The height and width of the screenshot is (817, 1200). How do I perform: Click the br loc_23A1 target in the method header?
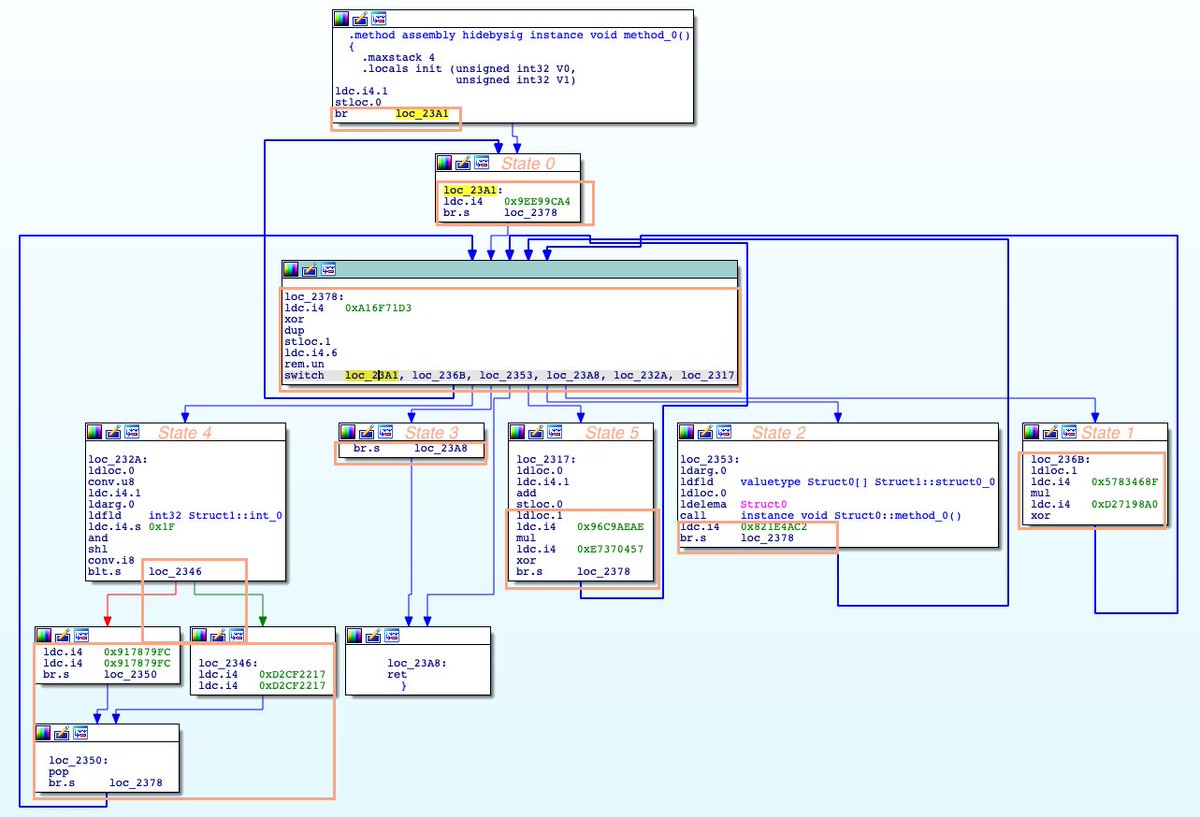click(x=421, y=113)
